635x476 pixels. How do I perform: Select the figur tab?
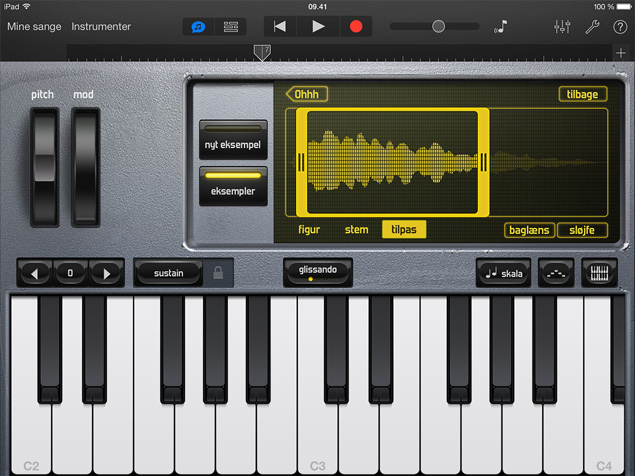(x=309, y=230)
